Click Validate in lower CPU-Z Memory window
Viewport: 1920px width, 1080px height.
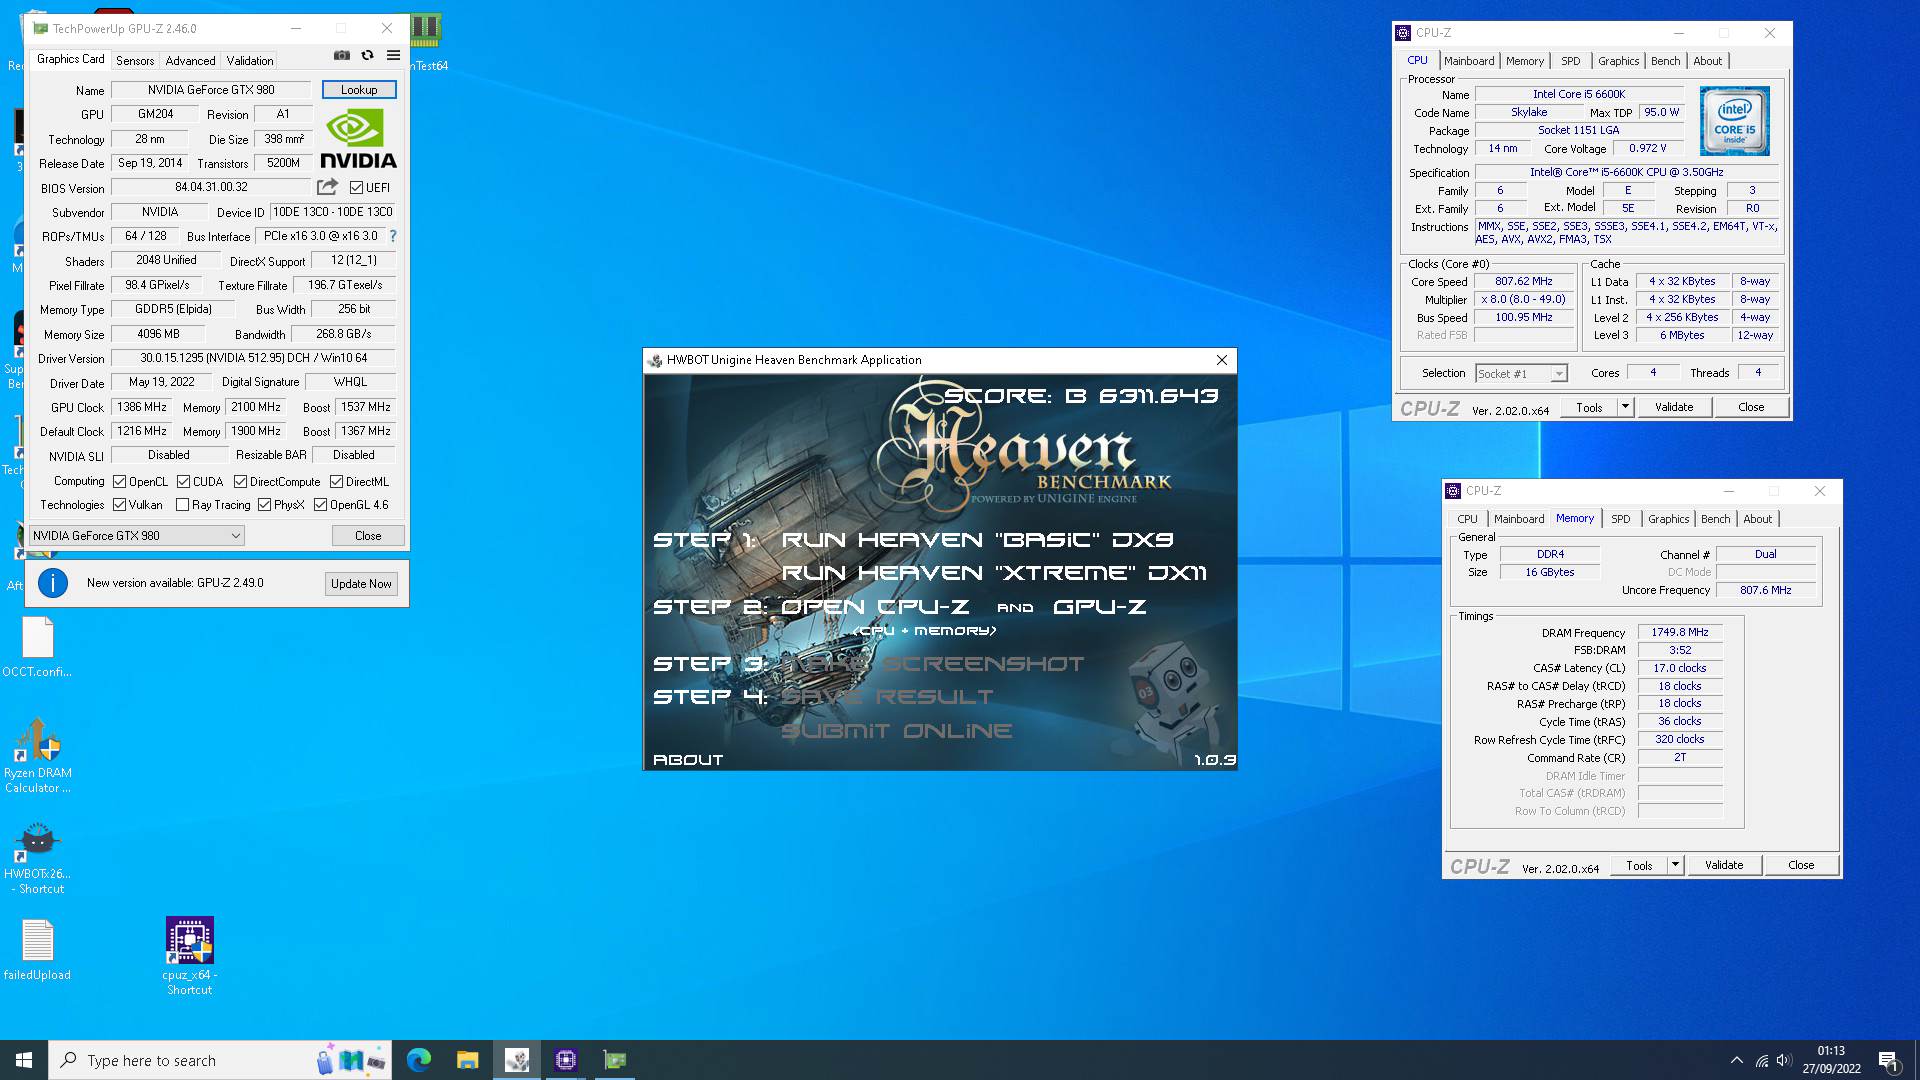tap(1724, 865)
